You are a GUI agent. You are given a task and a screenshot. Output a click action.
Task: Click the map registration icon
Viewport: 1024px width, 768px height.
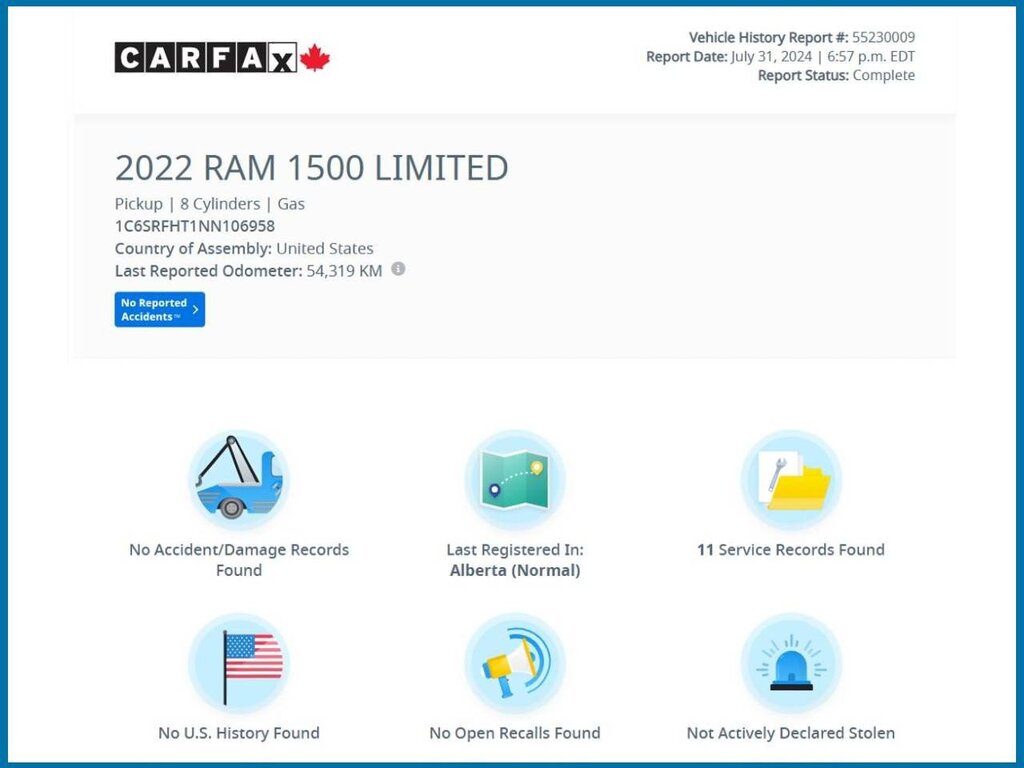[x=515, y=480]
